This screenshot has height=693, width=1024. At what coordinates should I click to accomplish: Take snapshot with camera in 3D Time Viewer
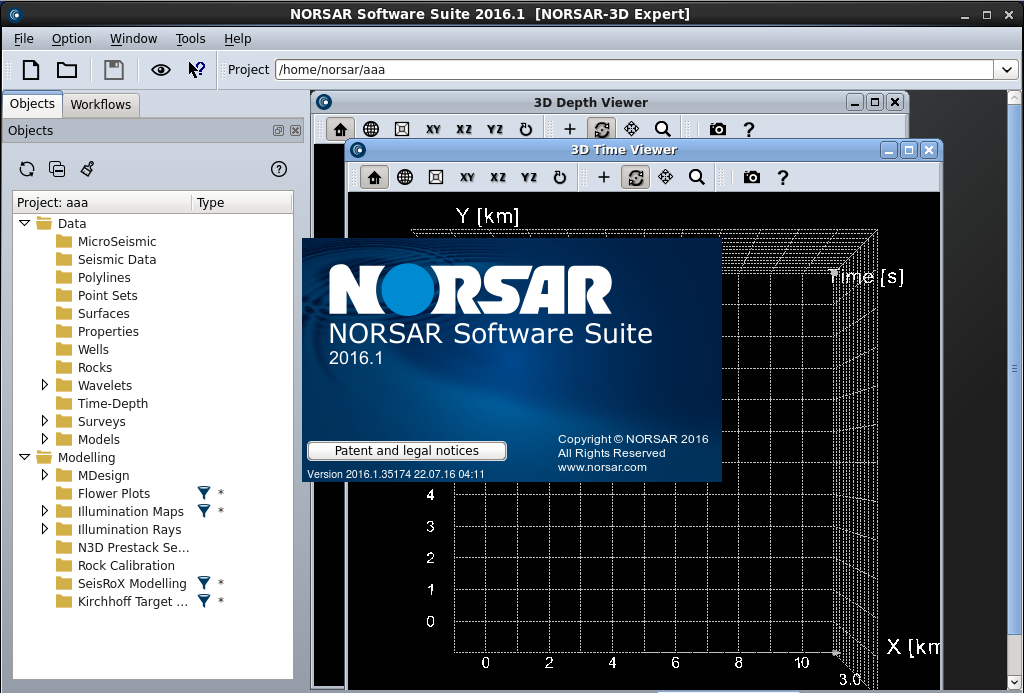click(752, 177)
